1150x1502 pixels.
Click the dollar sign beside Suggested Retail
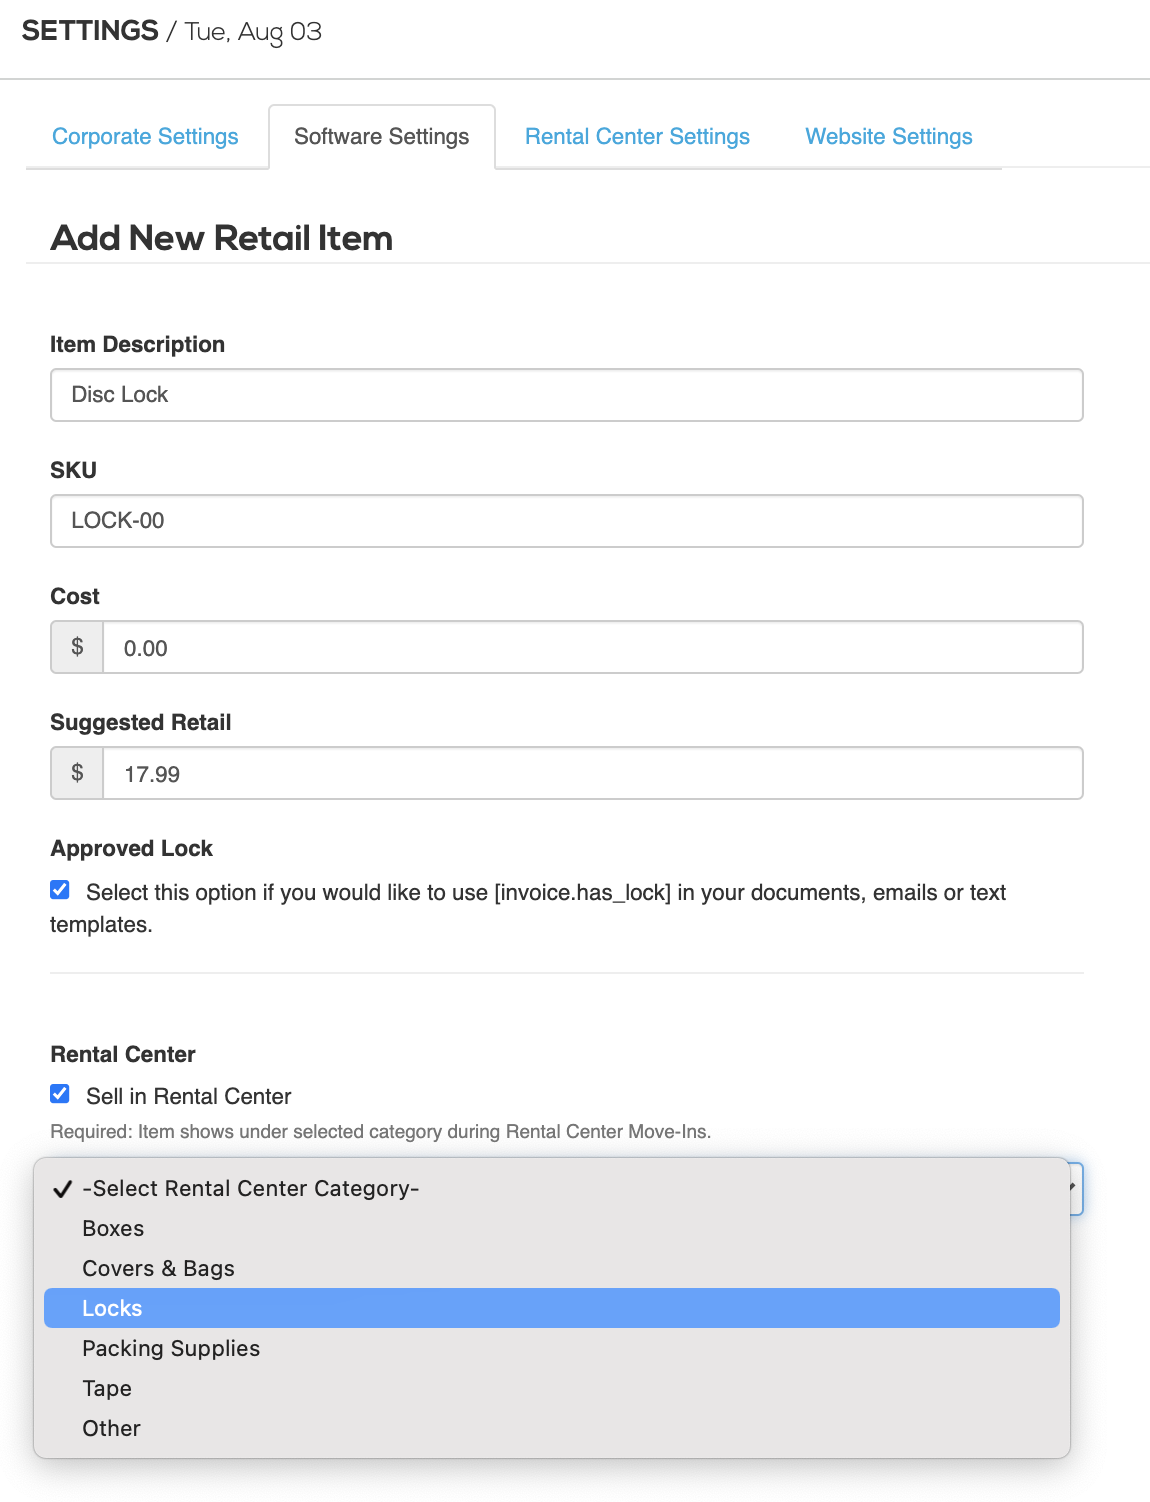coord(77,773)
